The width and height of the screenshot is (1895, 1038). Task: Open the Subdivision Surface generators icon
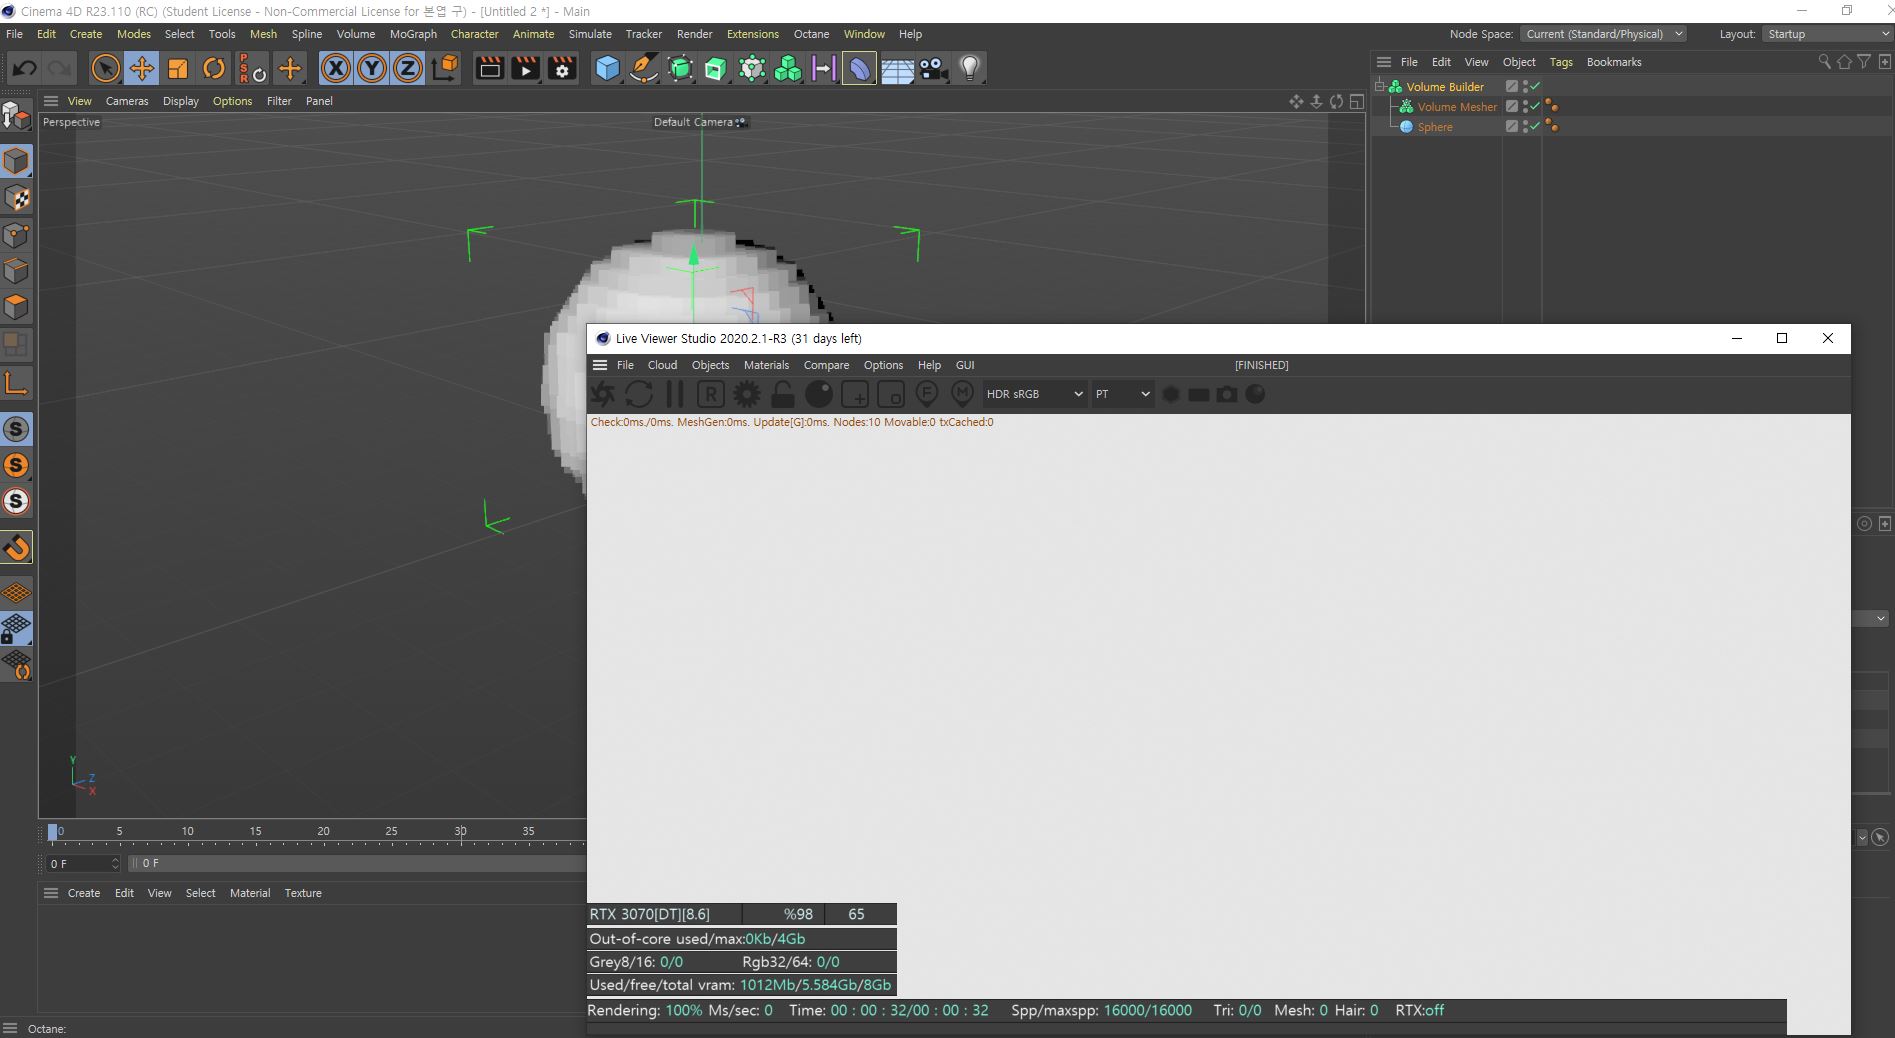680,68
